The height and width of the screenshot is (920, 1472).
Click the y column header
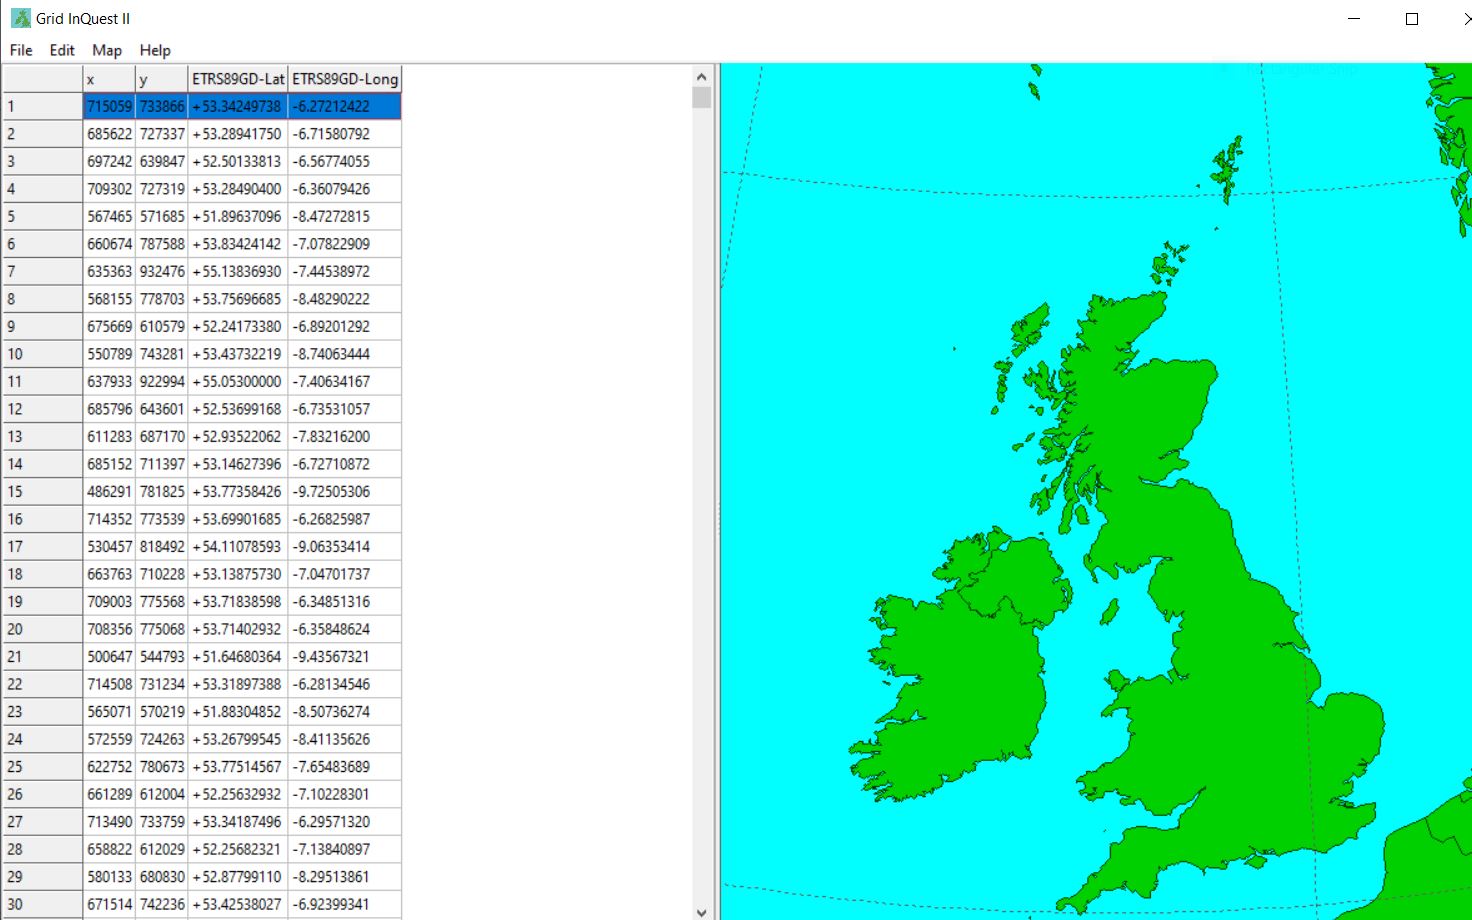(162, 79)
